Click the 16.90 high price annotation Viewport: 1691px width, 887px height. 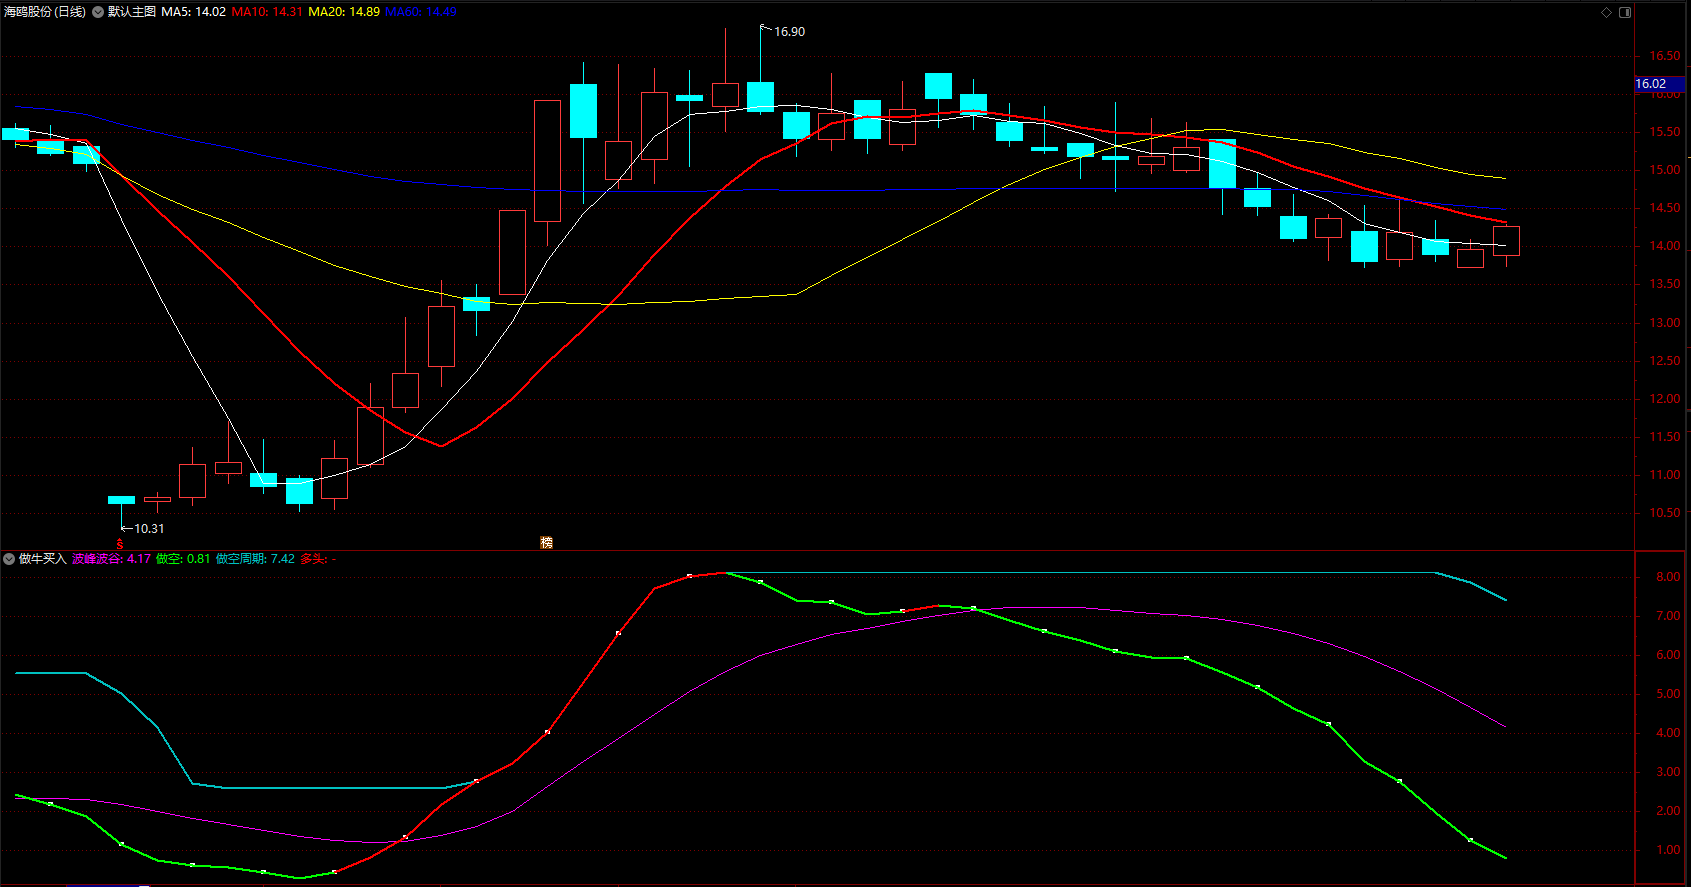point(789,32)
